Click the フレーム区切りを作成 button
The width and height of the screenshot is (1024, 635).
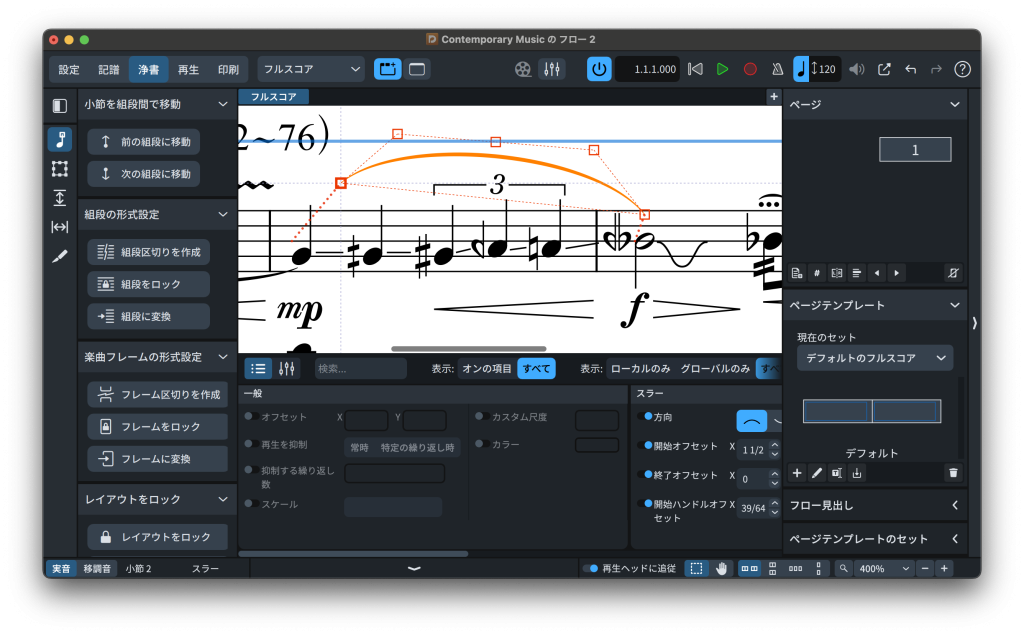[x=158, y=395]
